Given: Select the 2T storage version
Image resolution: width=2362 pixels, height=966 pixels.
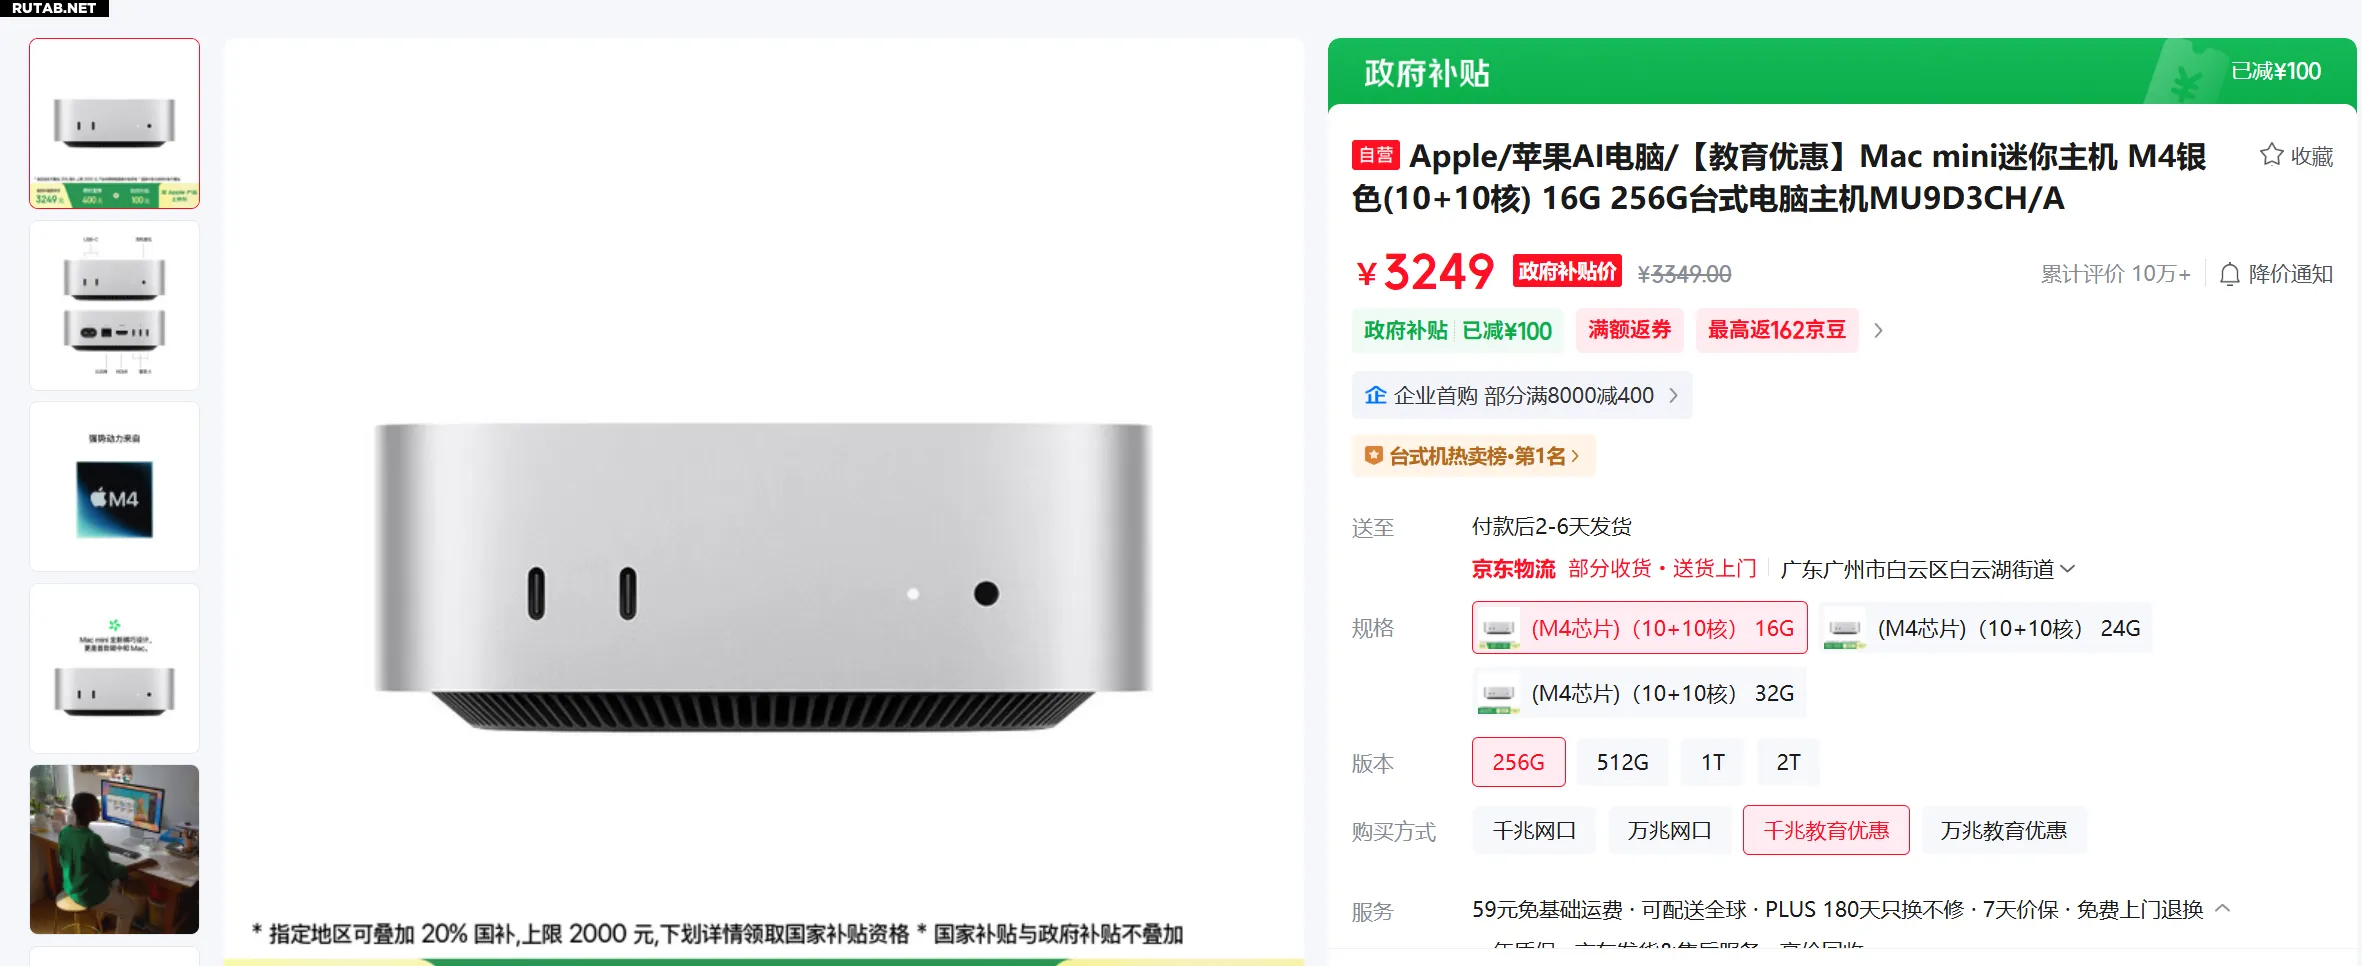Looking at the screenshot, I should [x=1788, y=762].
